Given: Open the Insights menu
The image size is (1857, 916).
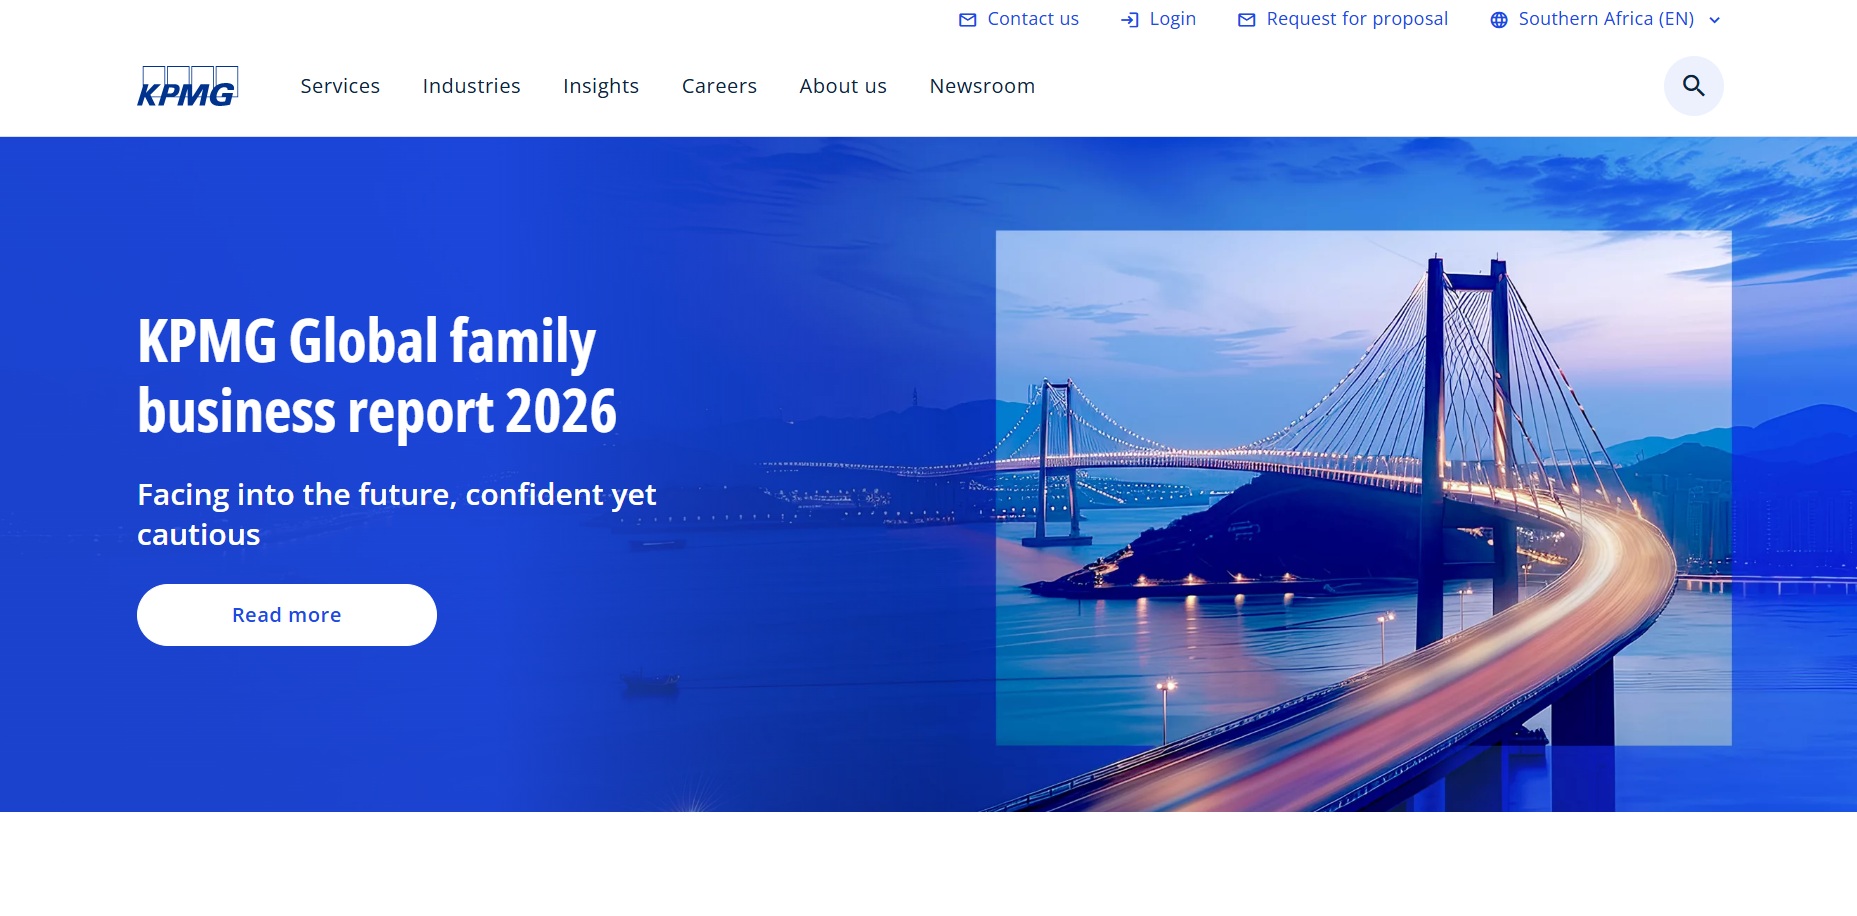Looking at the screenshot, I should click(x=601, y=86).
